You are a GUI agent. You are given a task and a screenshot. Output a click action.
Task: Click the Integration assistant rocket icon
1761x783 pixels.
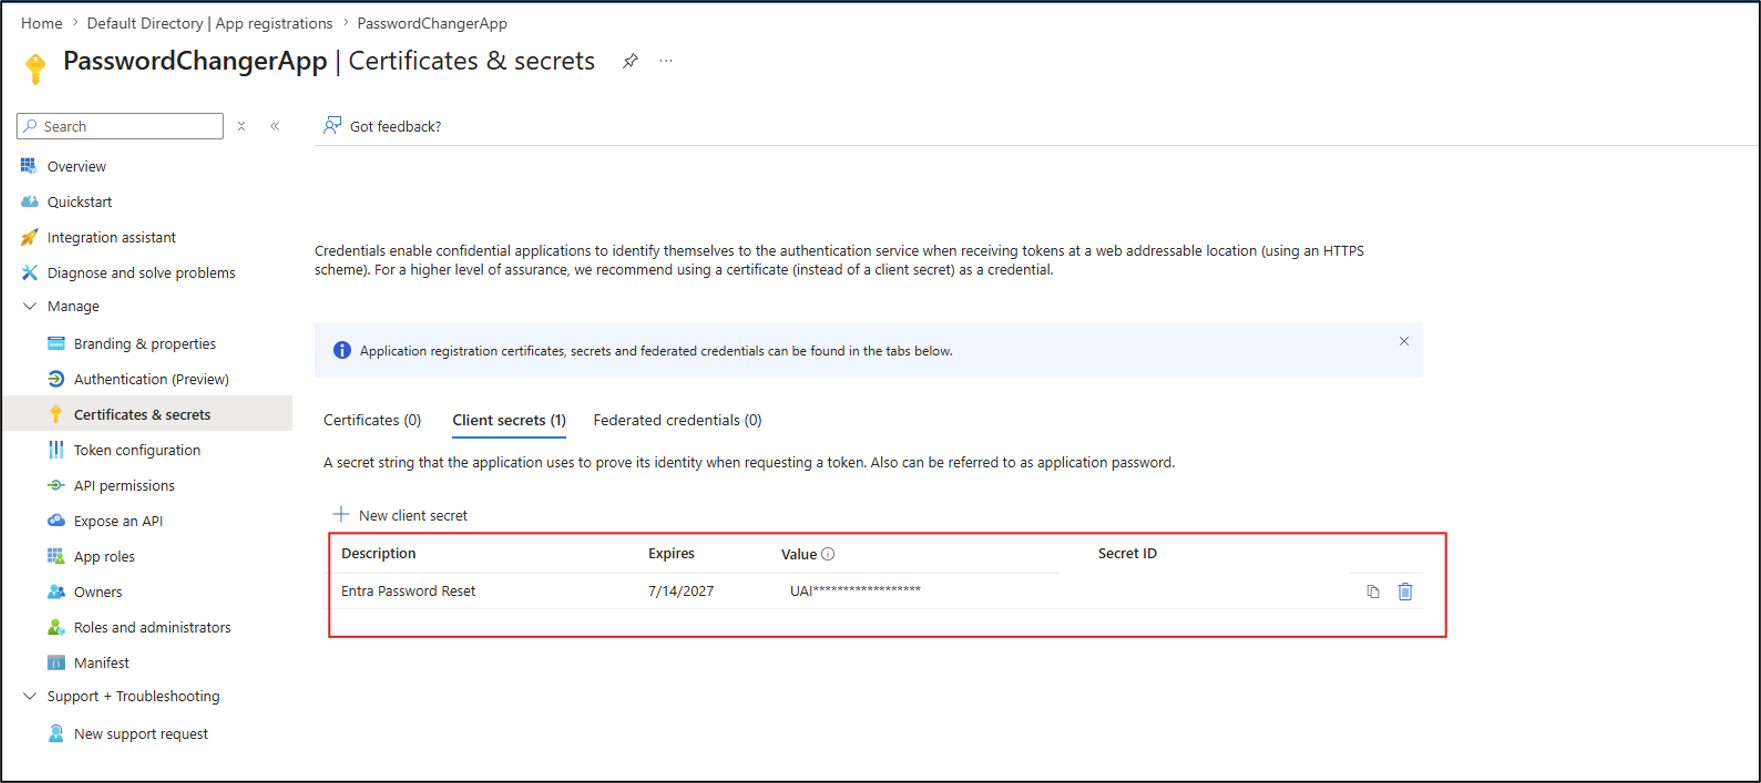[x=29, y=237]
